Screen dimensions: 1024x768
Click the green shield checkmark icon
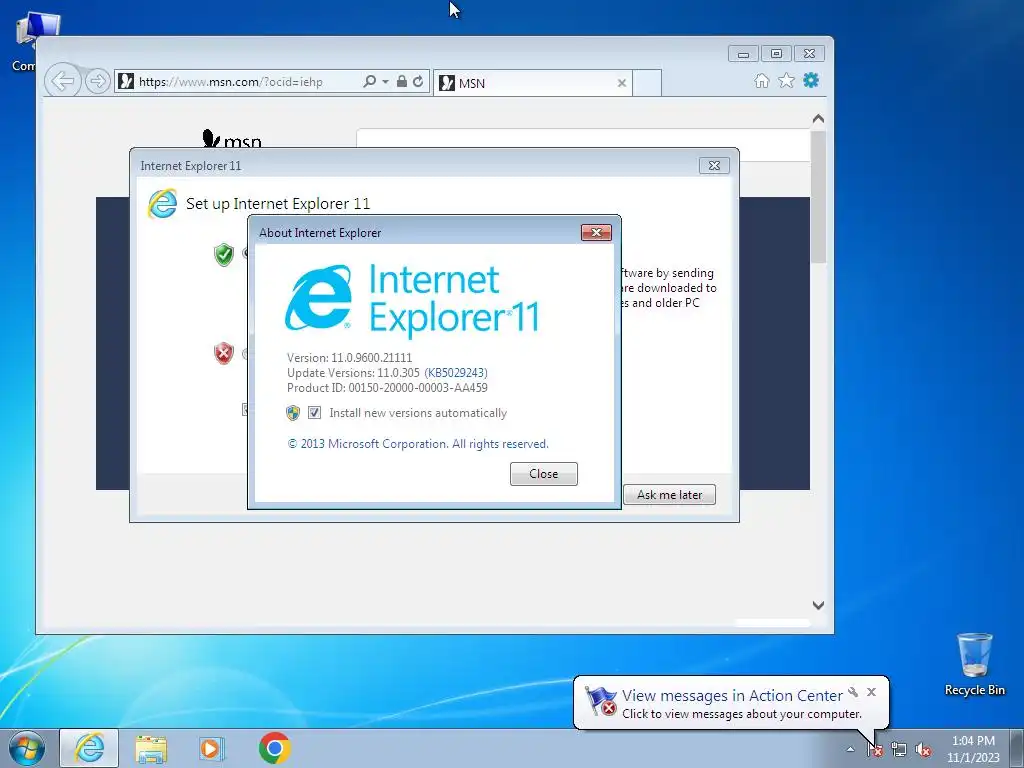[x=223, y=254]
